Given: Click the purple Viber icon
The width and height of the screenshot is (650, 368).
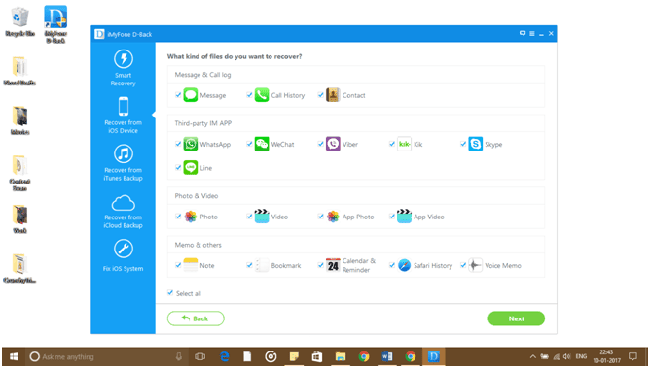Looking at the screenshot, I should [x=333, y=144].
